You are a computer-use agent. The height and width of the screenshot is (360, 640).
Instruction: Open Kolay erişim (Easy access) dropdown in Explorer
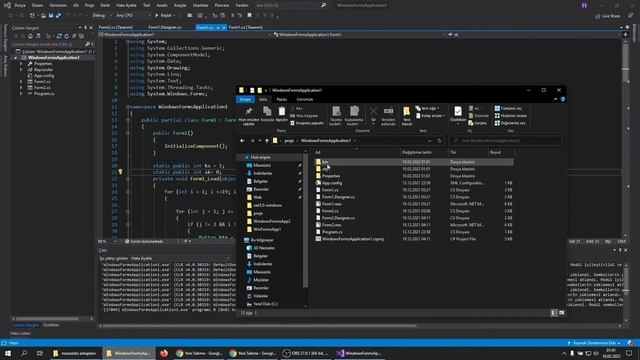point(430,116)
